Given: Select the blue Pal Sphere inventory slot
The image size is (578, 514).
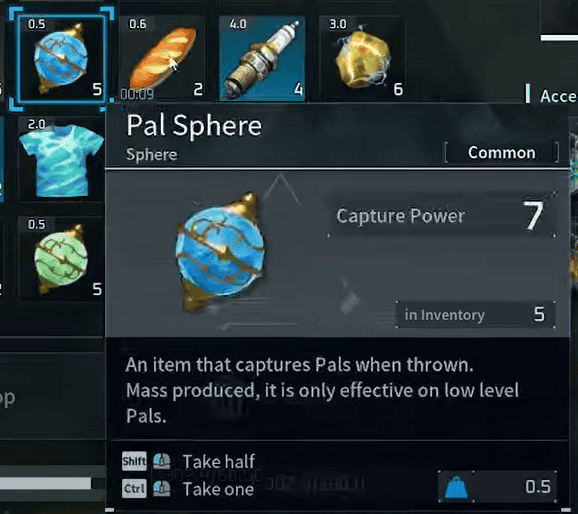Looking at the screenshot, I should point(61,59).
